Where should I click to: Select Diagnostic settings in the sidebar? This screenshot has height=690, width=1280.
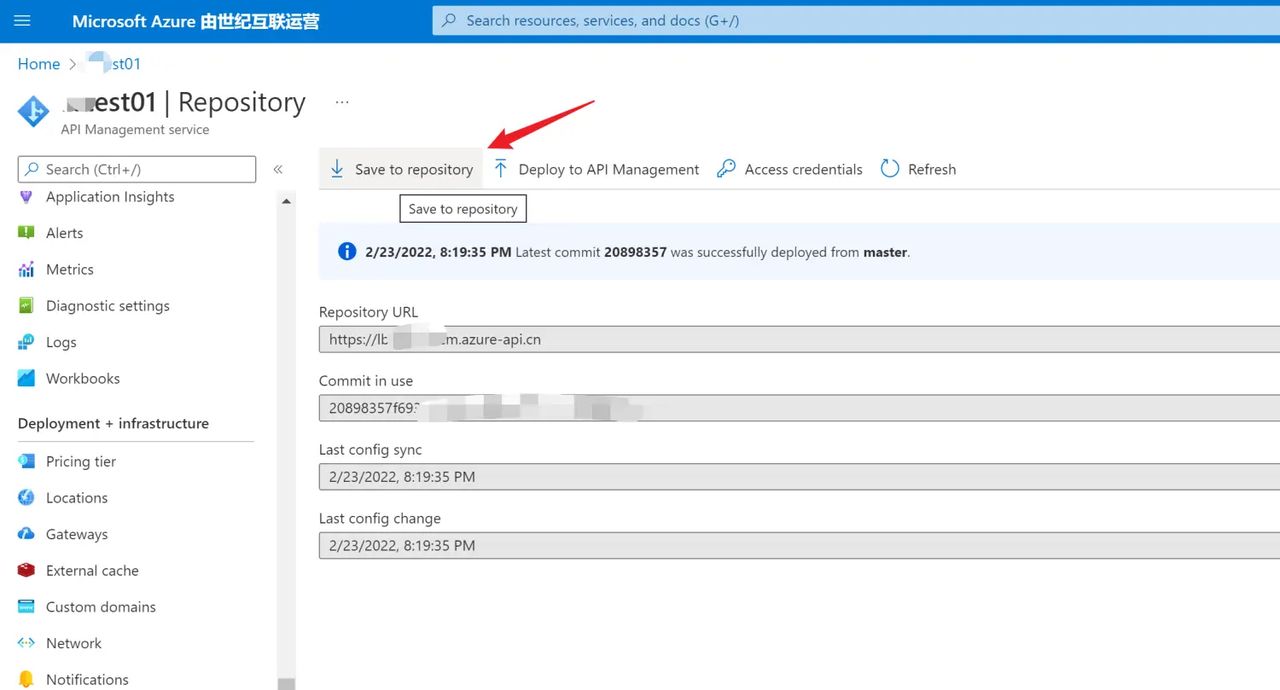[107, 306]
